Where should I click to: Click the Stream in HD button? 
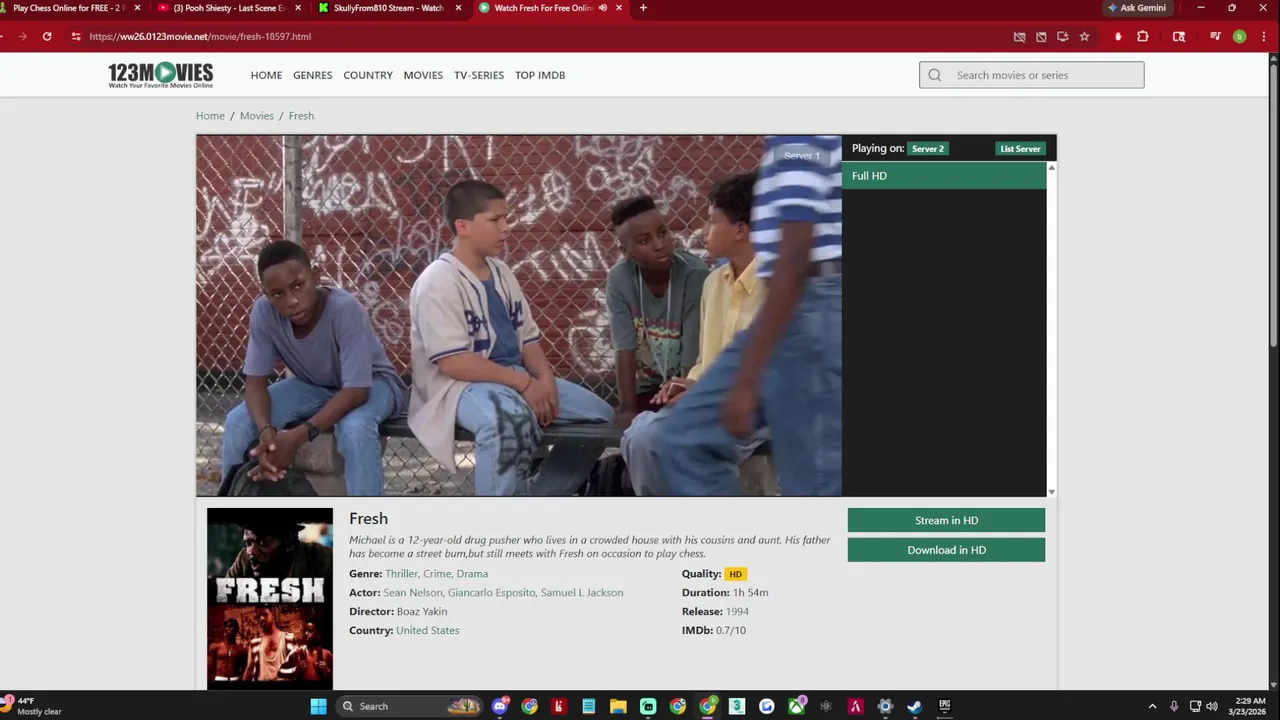tap(946, 520)
